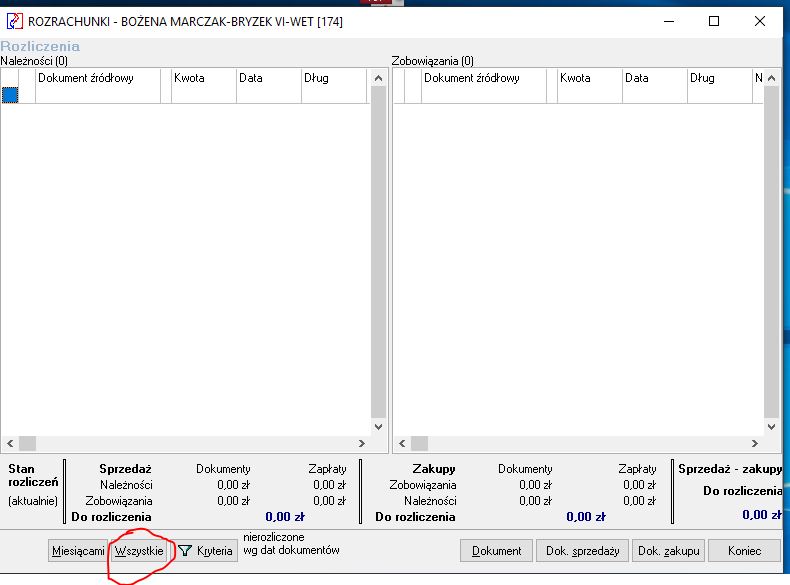Open the Dokument button

[x=497, y=551]
